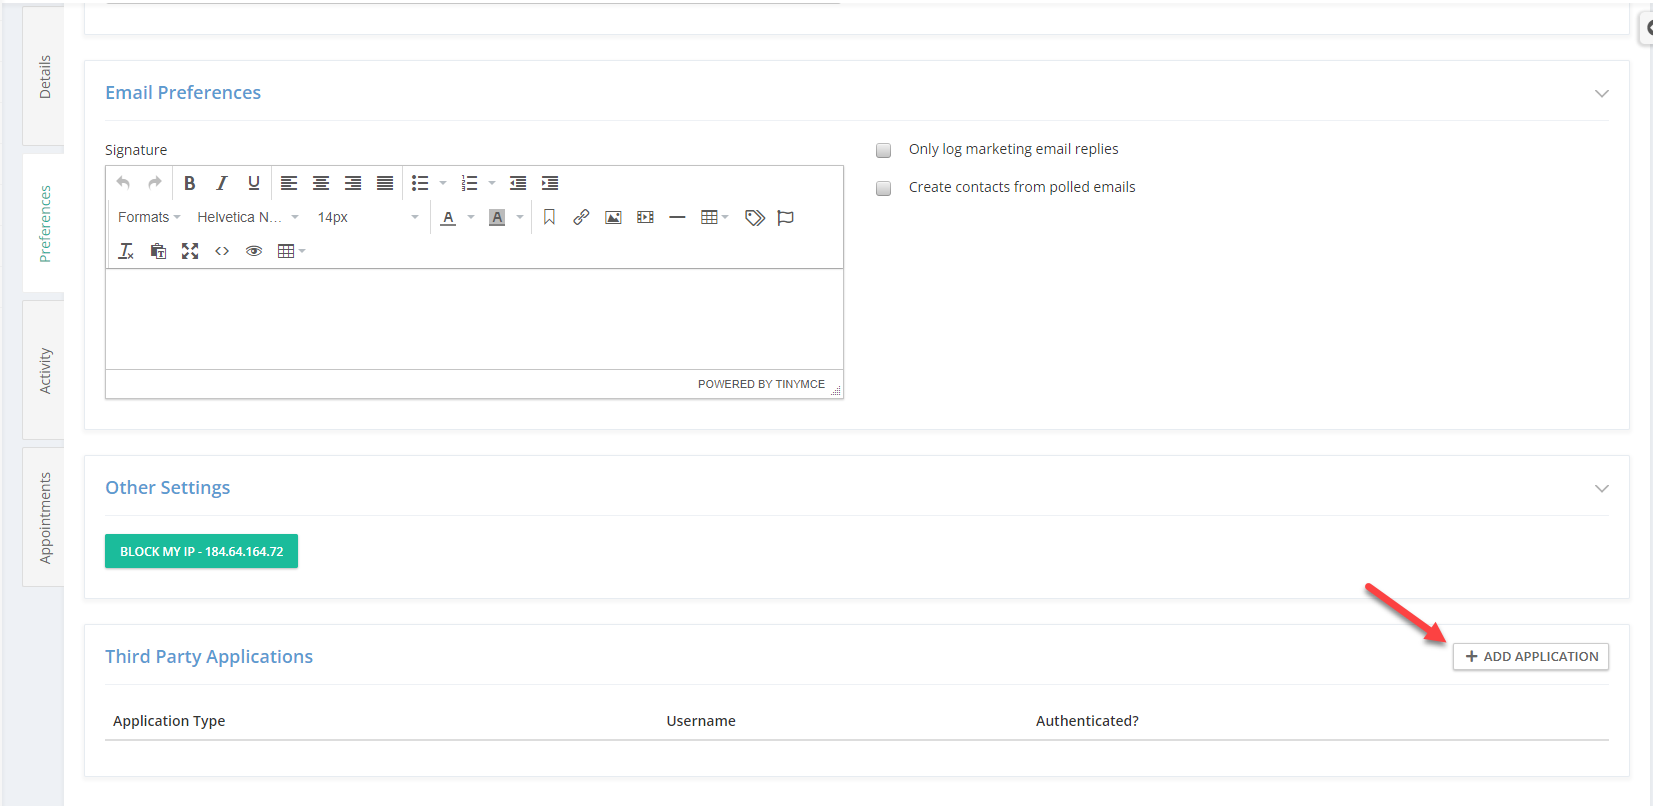Switch to the Details side tab
Viewport: 1653px width, 806px height.
click(x=44, y=77)
